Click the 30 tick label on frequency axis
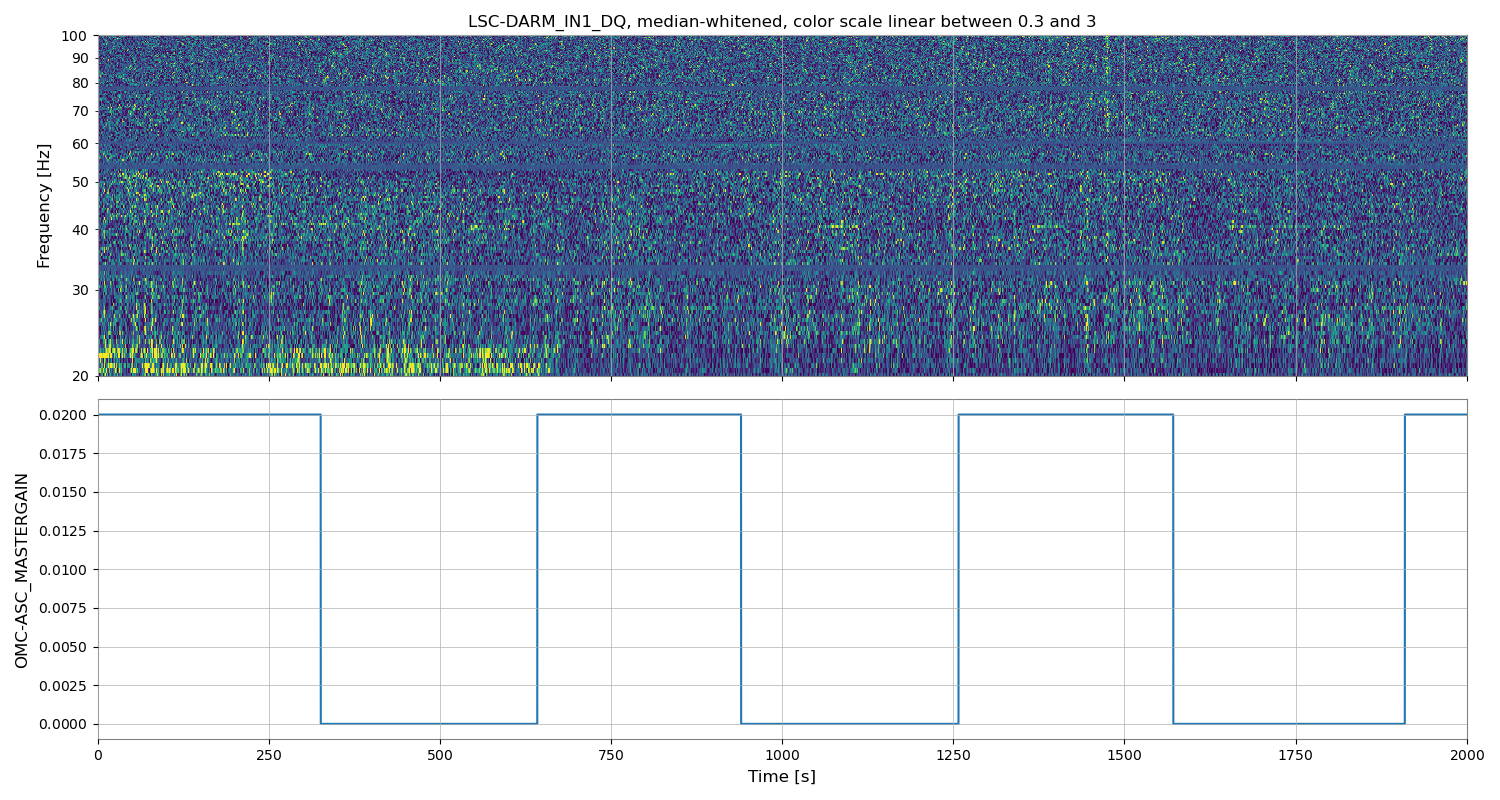Viewport: 1500px width, 800px height. pyautogui.click(x=79, y=290)
